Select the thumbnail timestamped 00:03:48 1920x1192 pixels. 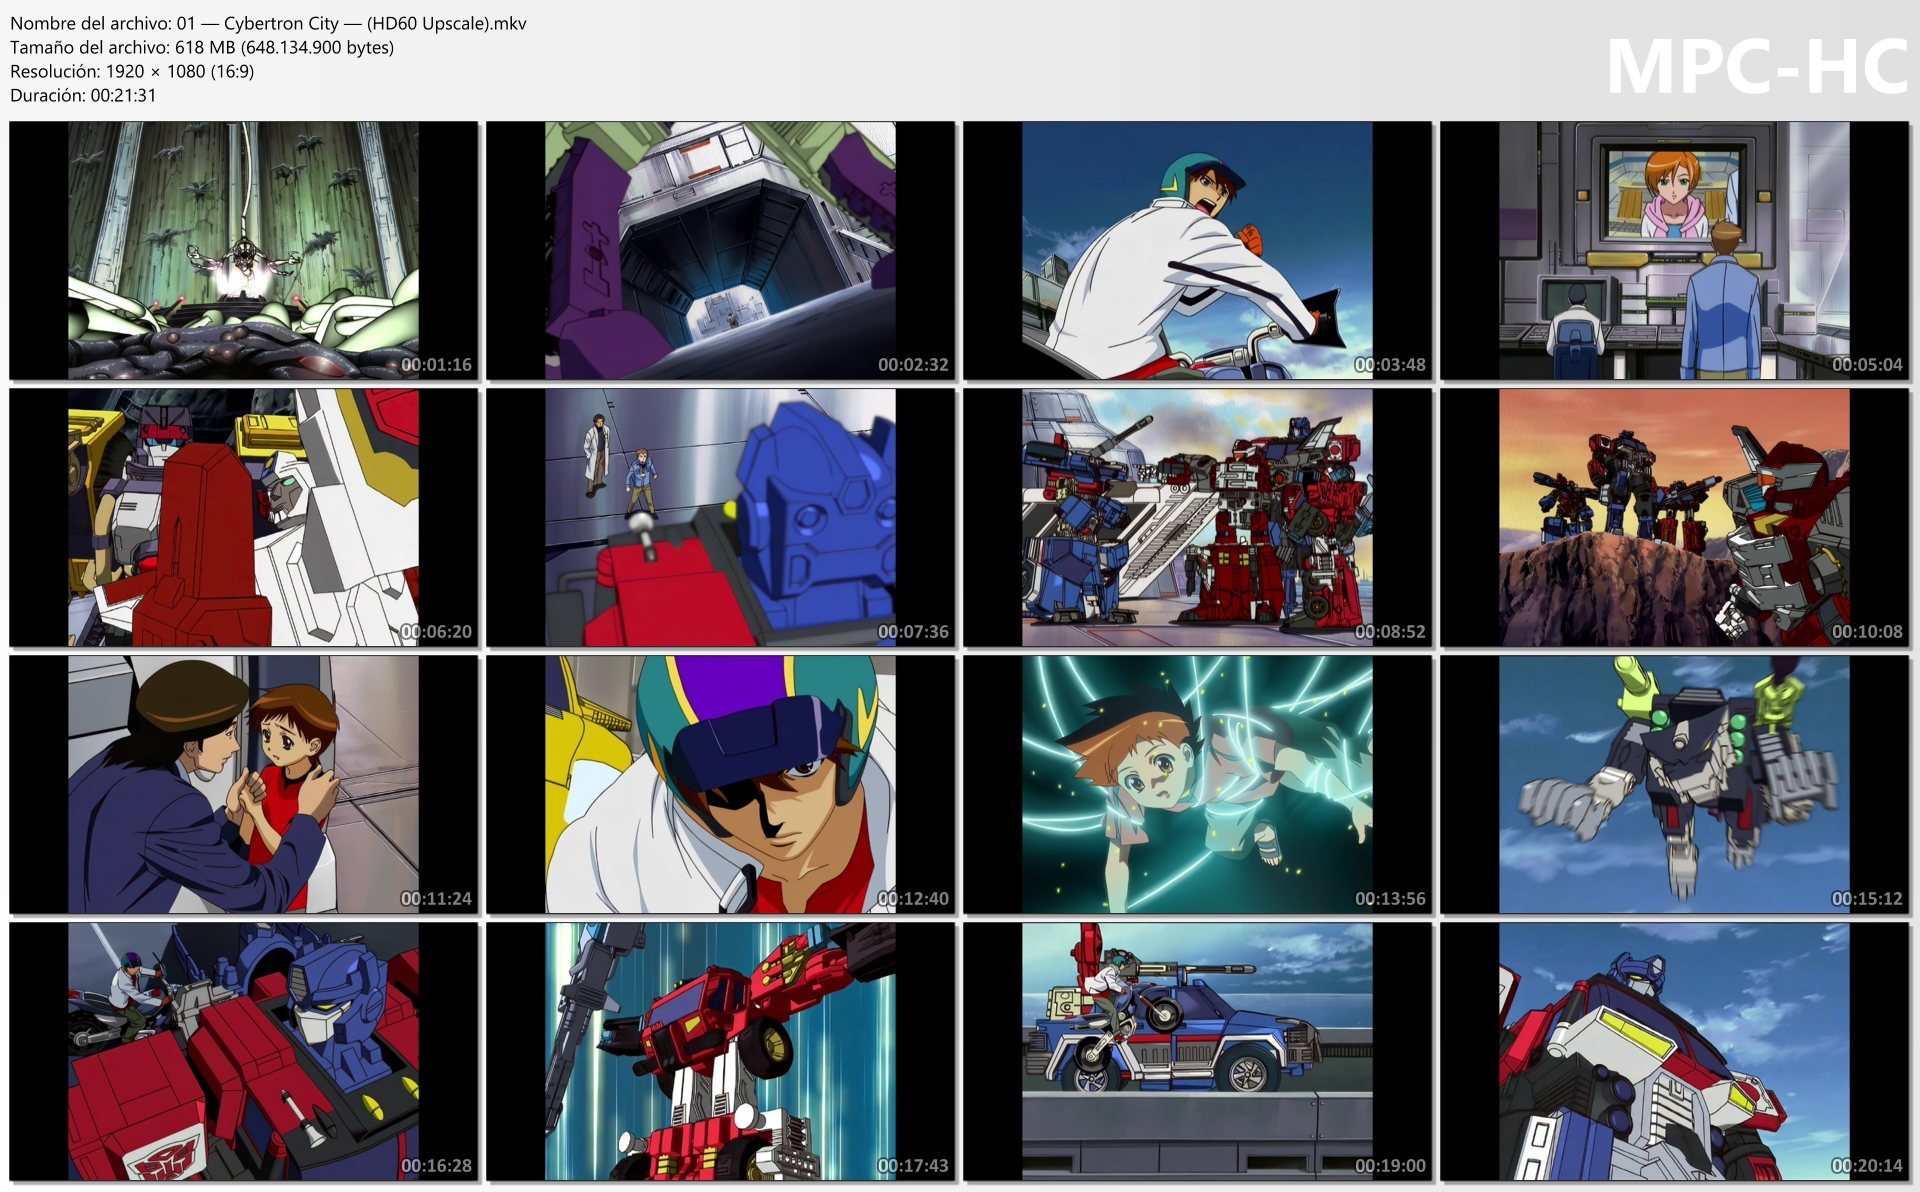point(1198,250)
